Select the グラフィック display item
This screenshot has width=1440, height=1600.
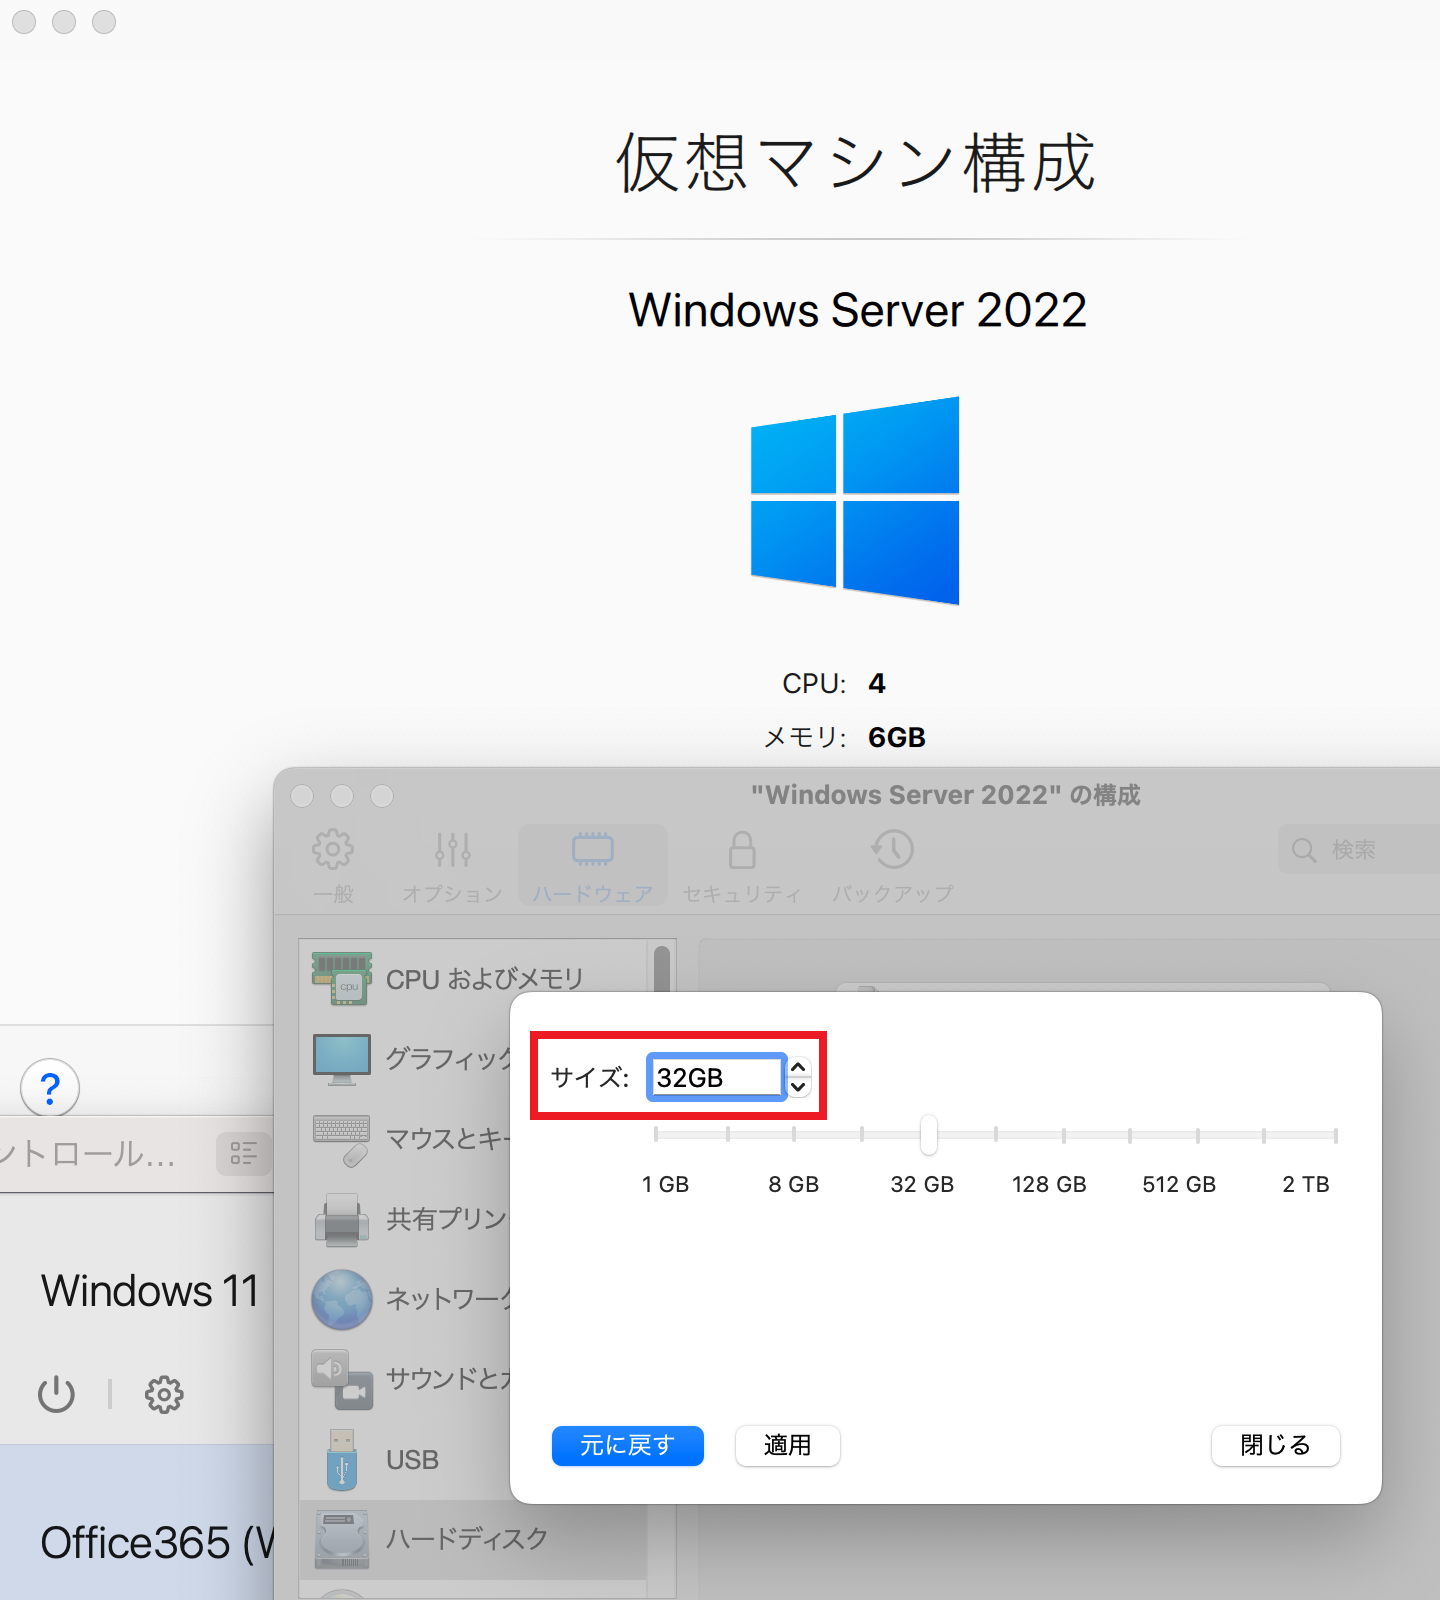point(406,1059)
